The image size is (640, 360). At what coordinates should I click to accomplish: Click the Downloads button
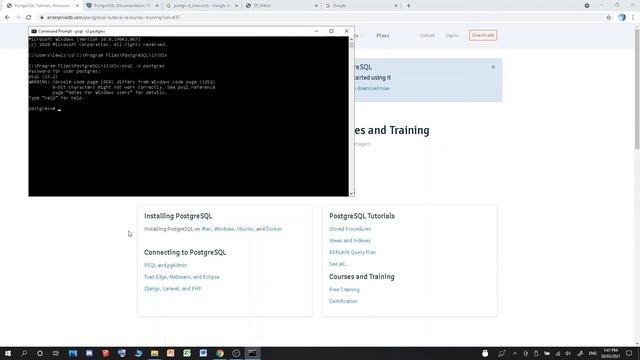(x=483, y=36)
